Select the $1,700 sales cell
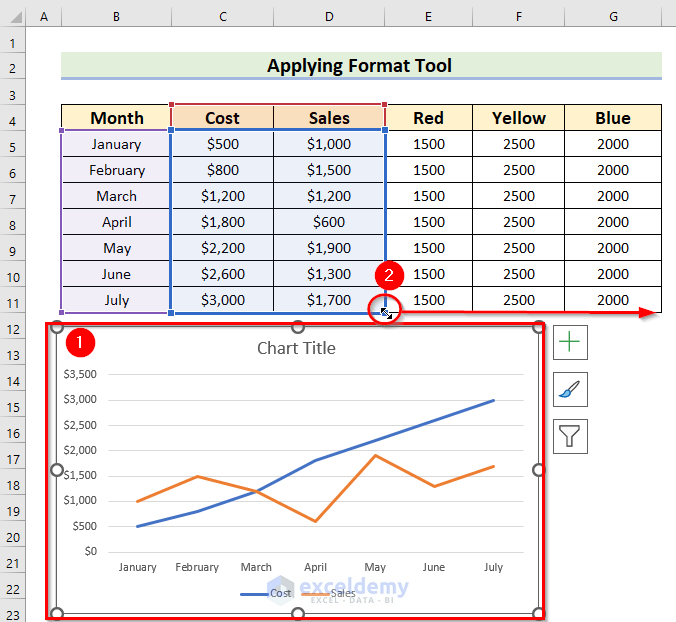Viewport: 676px width, 622px height. coord(329,300)
